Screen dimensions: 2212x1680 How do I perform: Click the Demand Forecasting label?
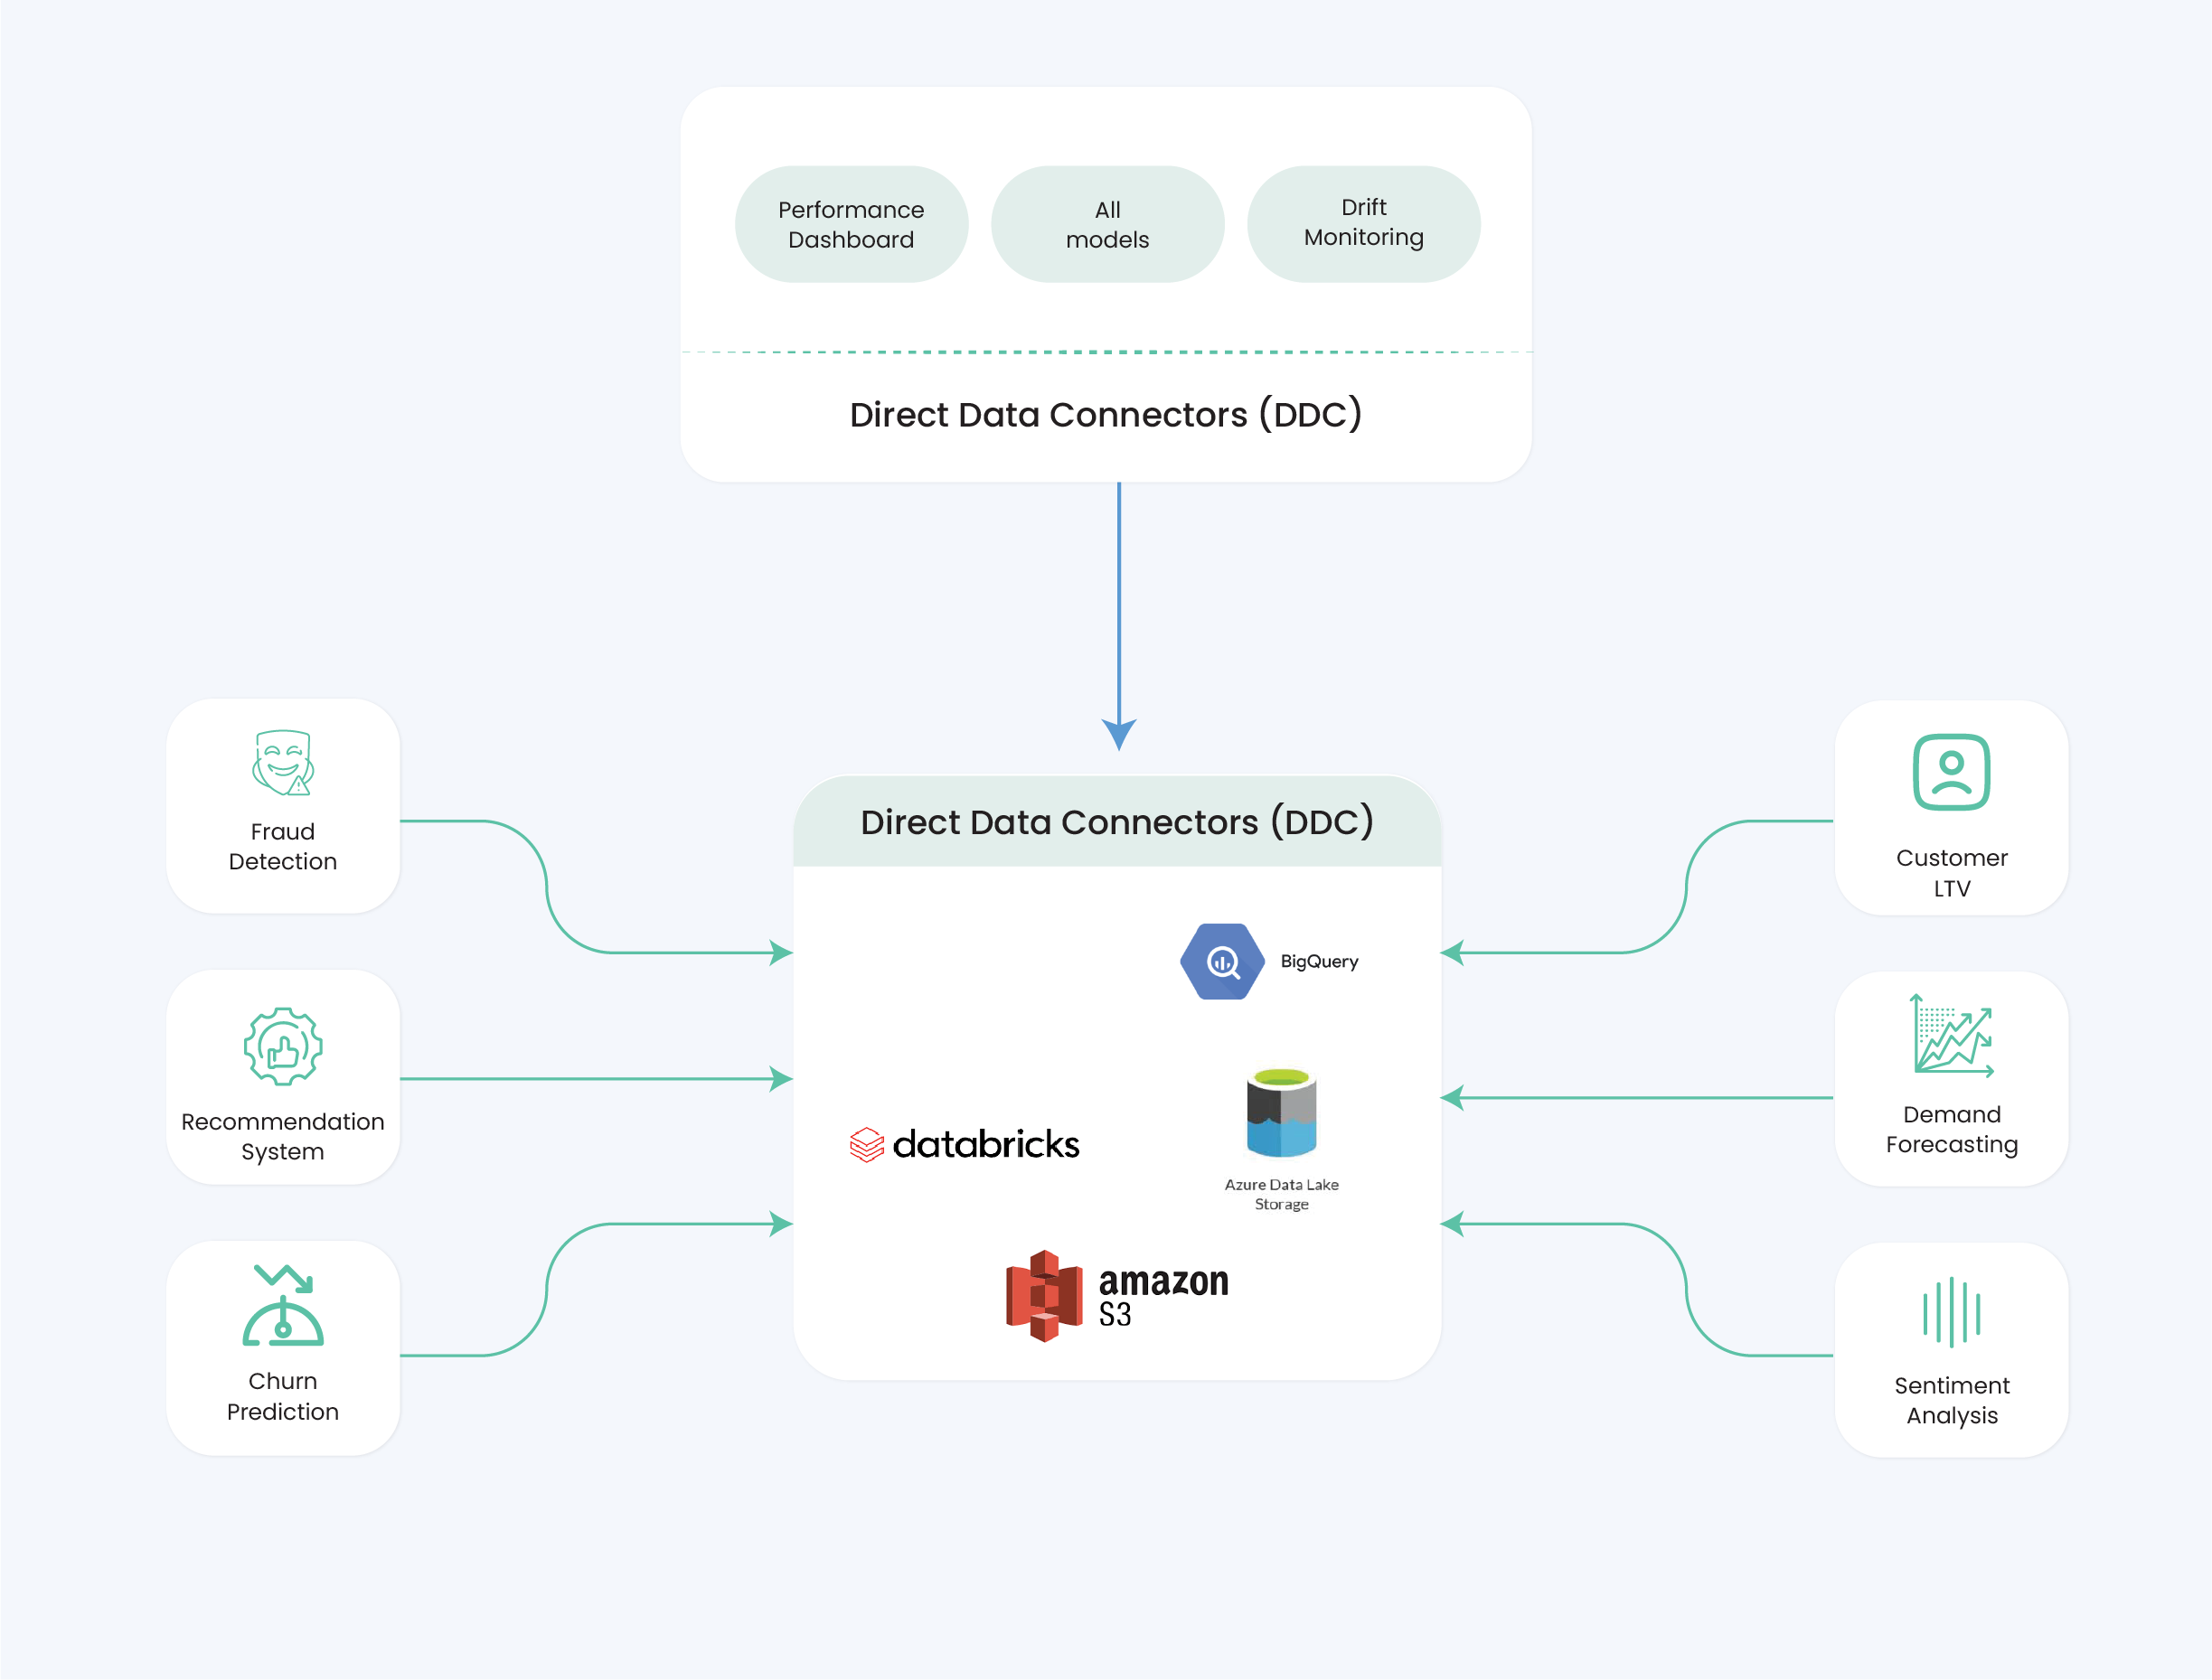click(x=1951, y=1129)
